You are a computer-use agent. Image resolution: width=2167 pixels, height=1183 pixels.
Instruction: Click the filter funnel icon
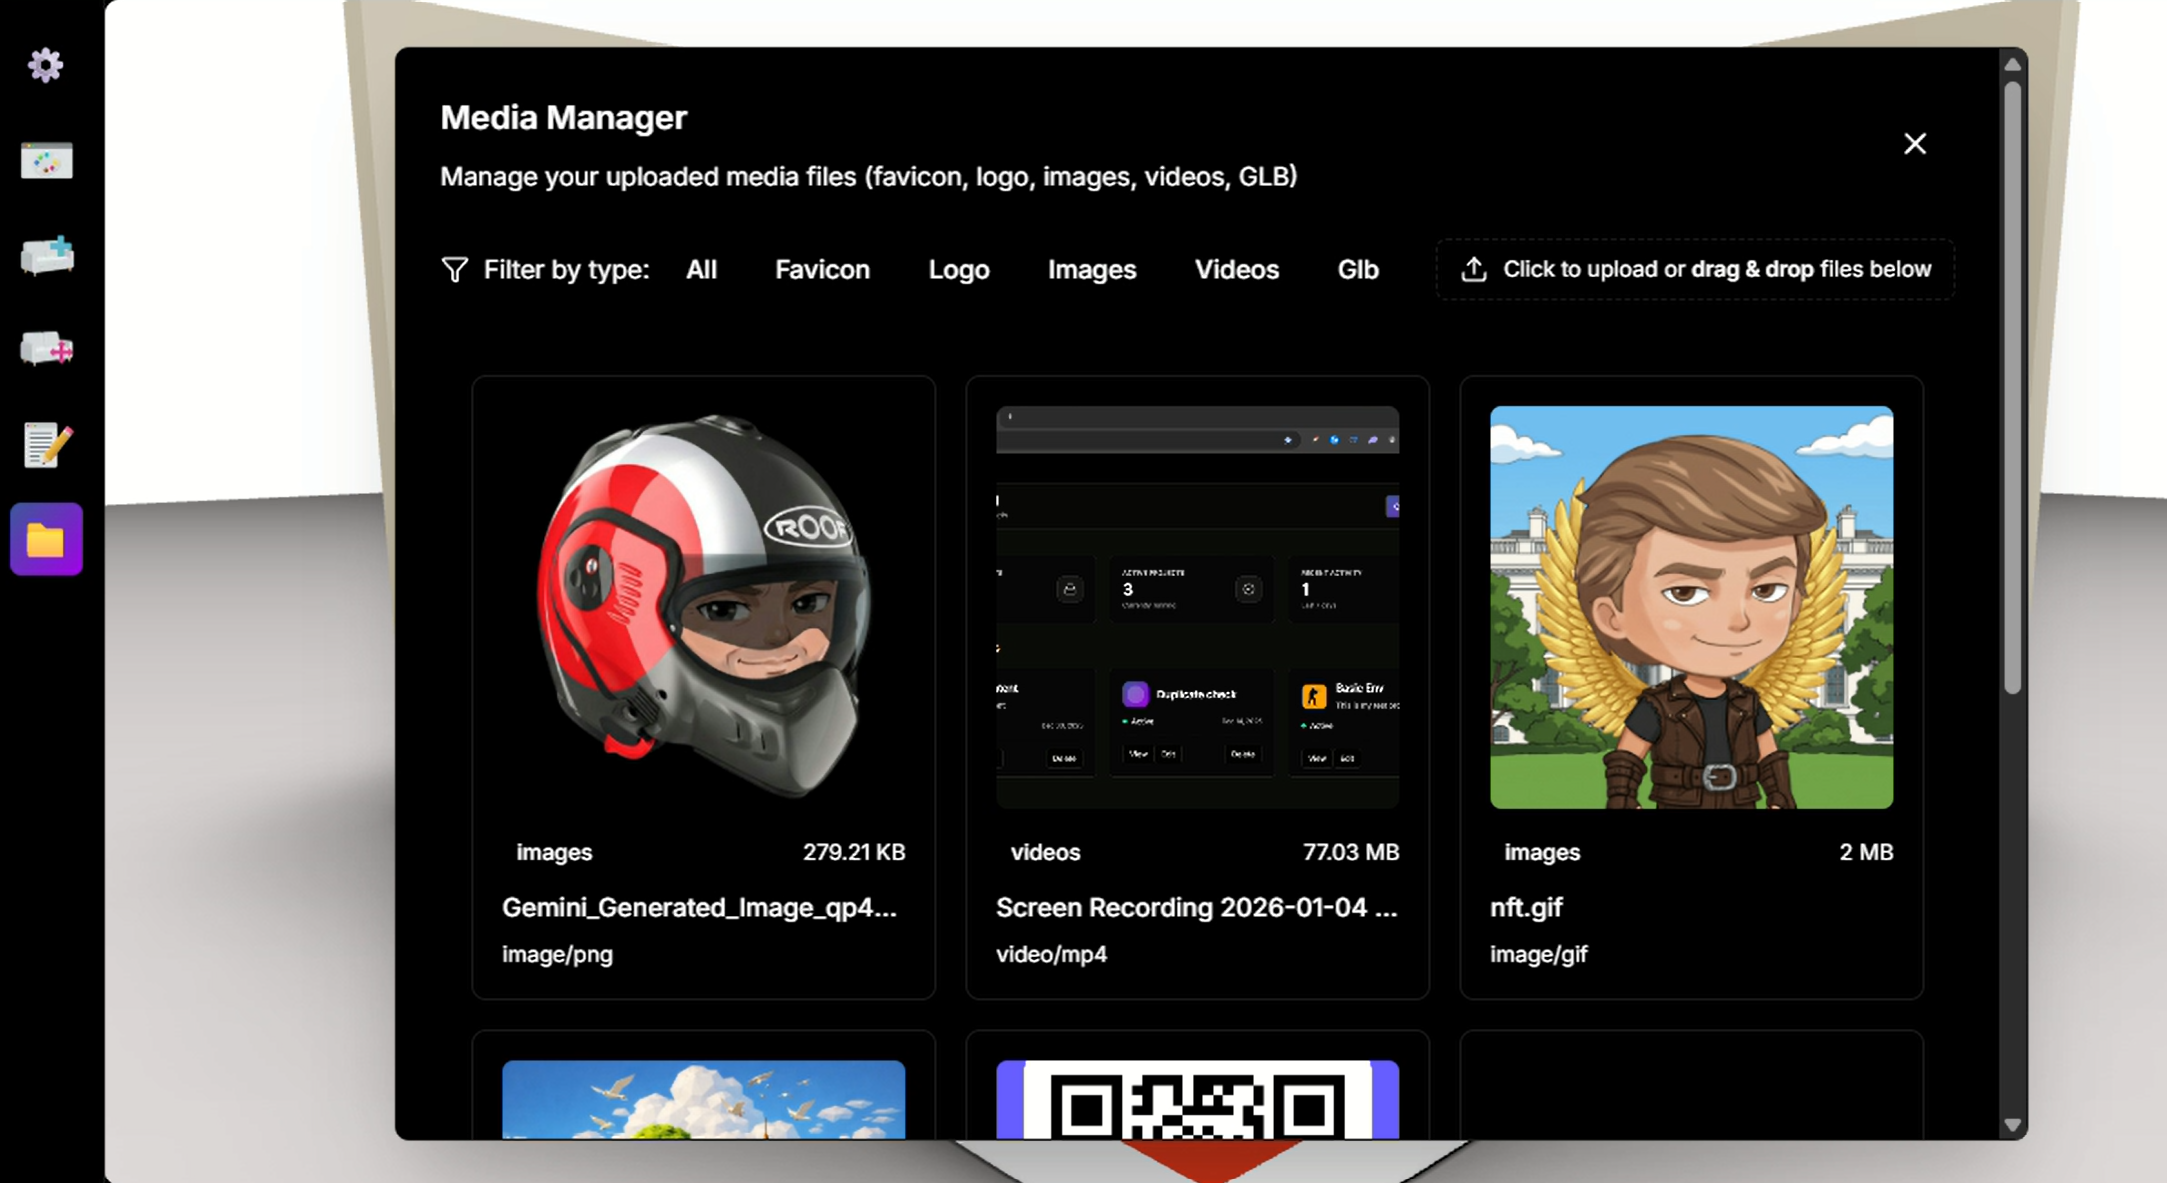point(454,270)
